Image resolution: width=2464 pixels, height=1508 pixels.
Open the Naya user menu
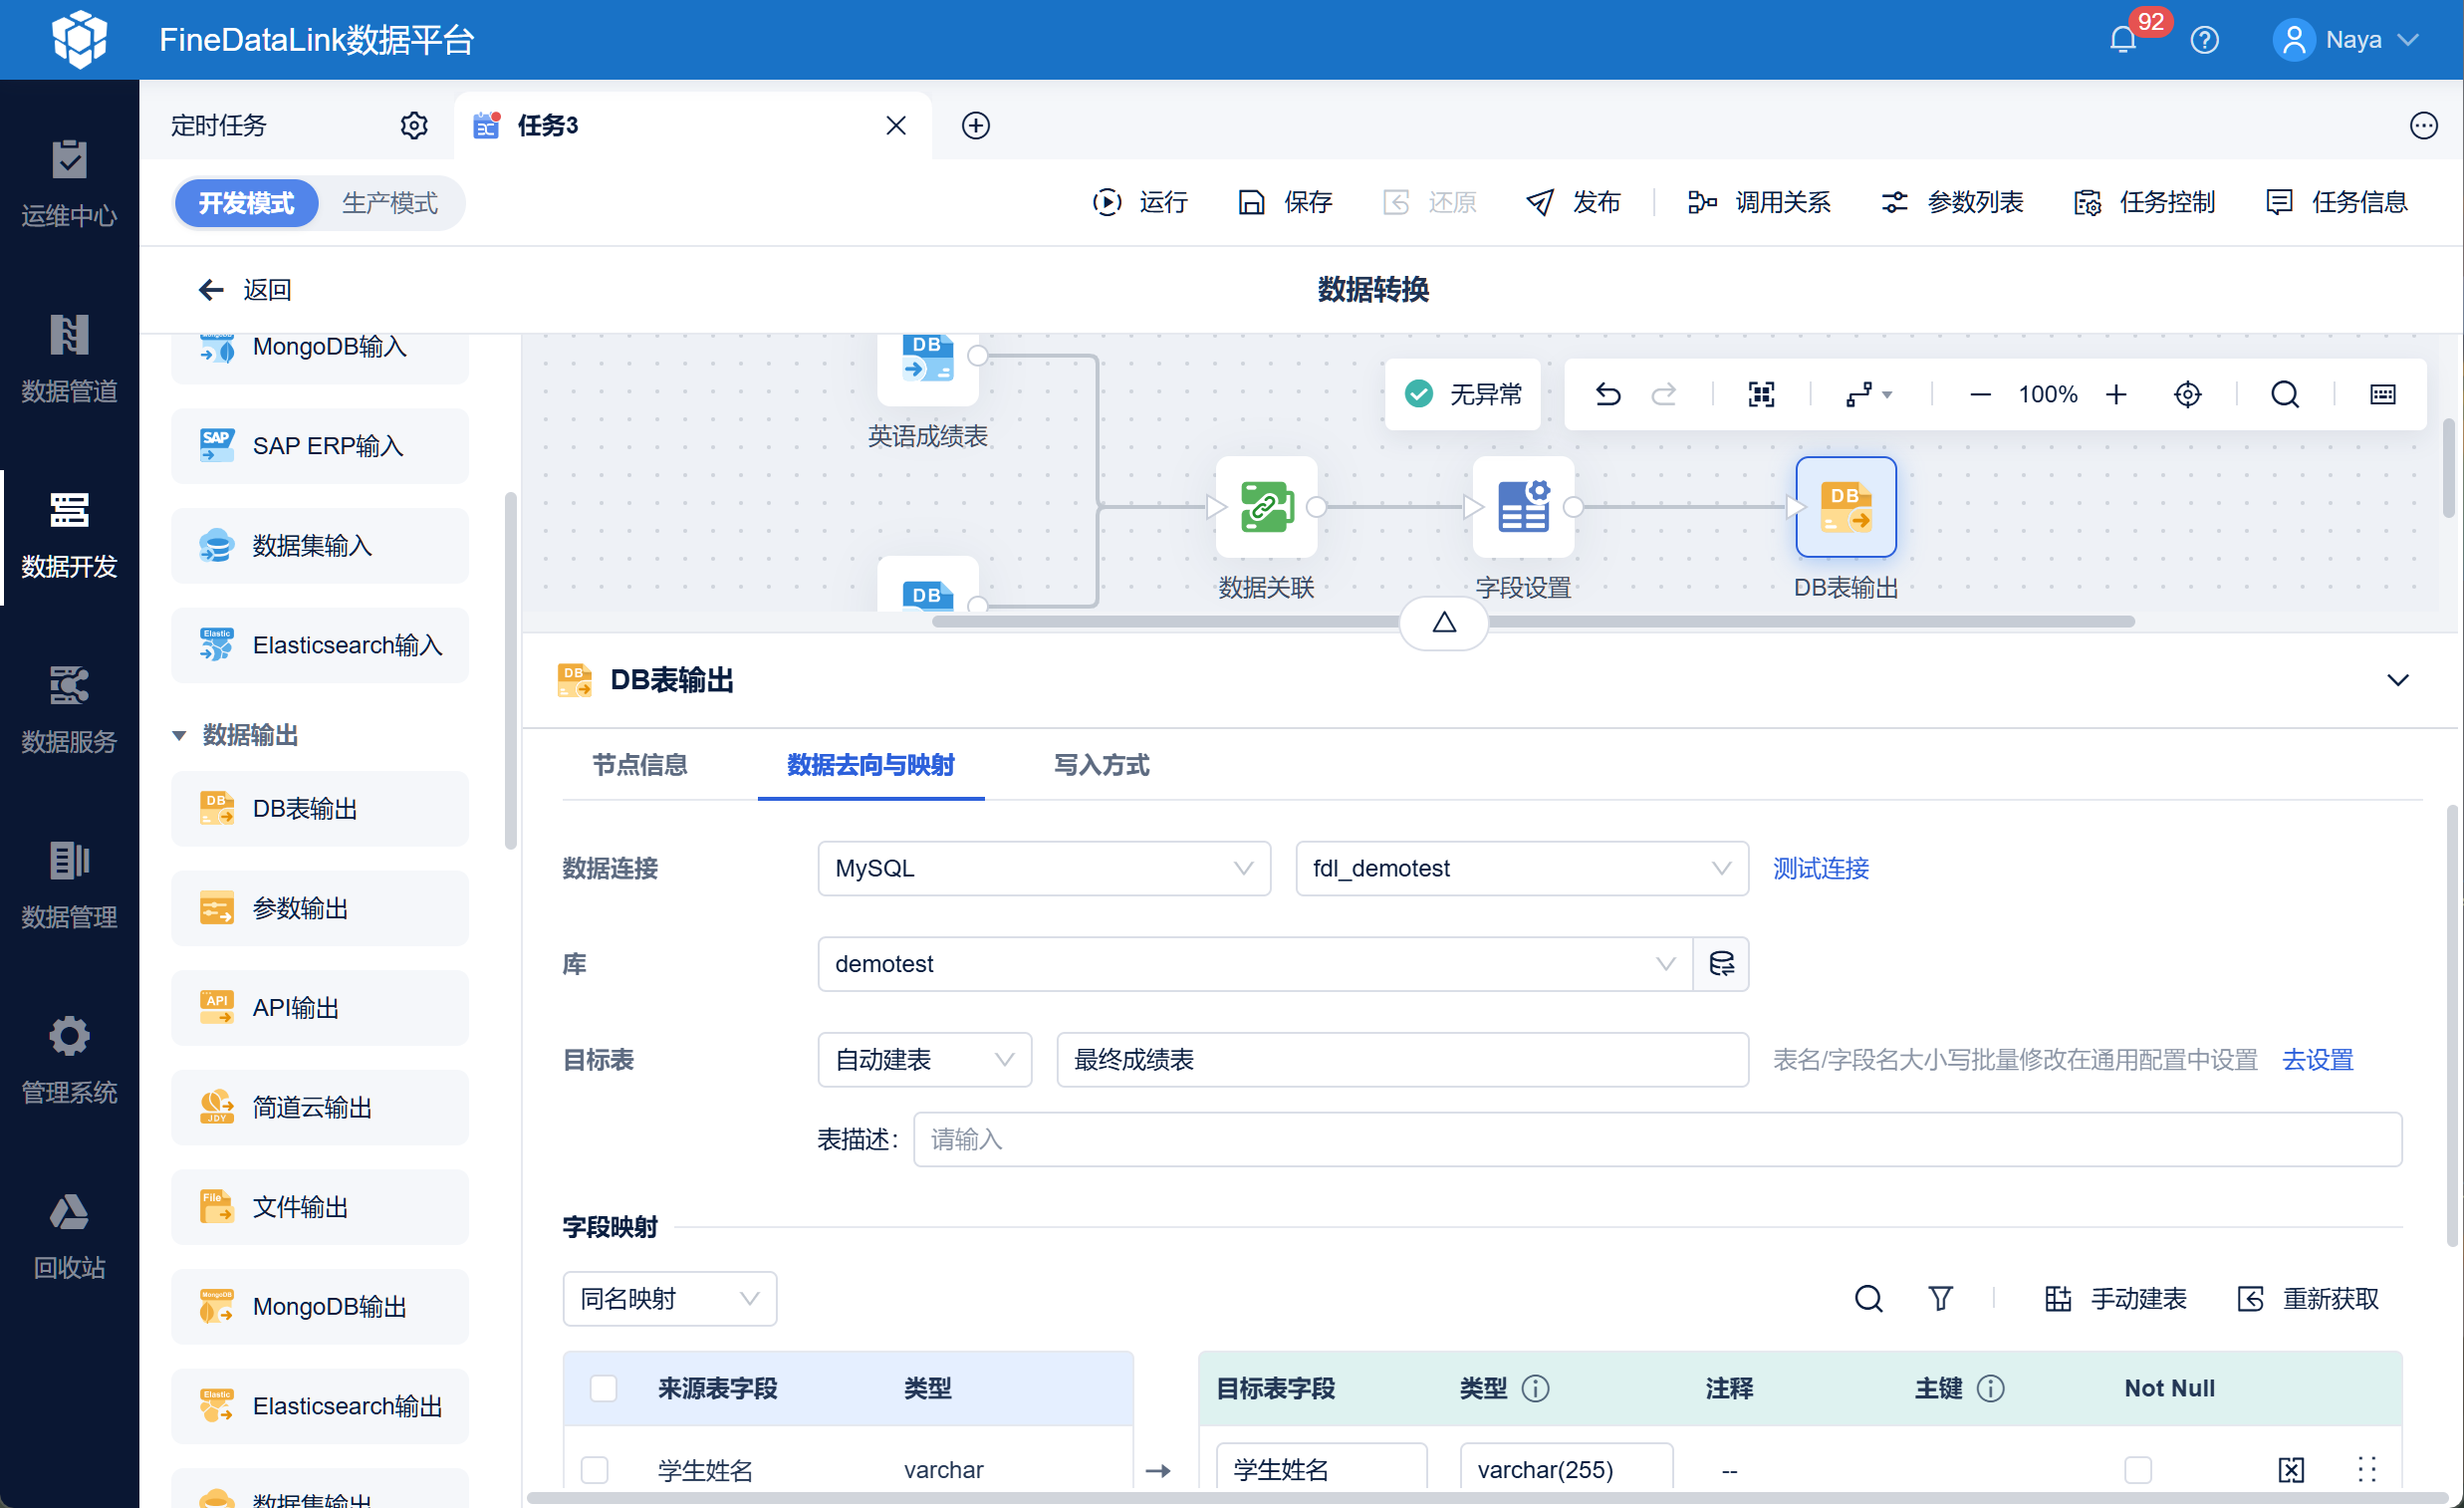pyautogui.click(x=2345, y=40)
